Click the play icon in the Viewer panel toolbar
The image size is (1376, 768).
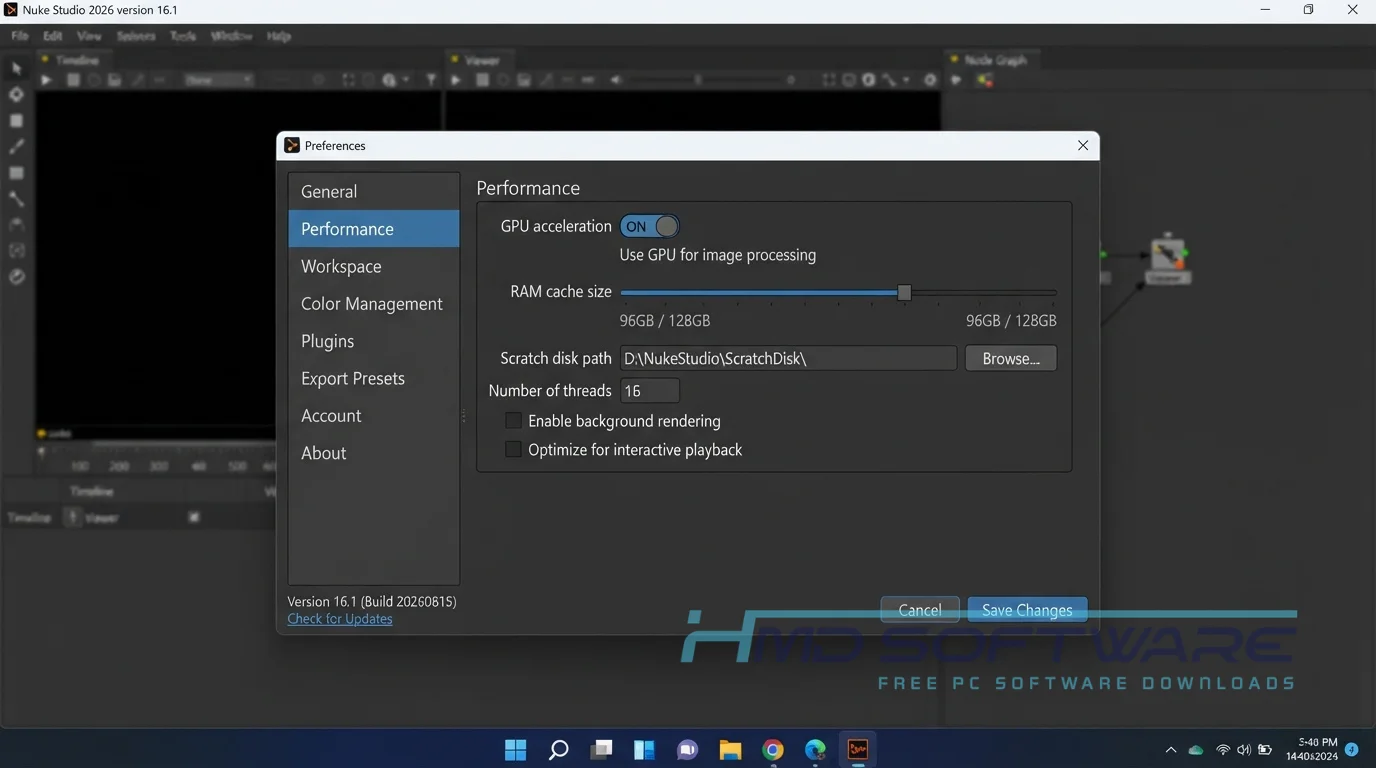point(456,80)
